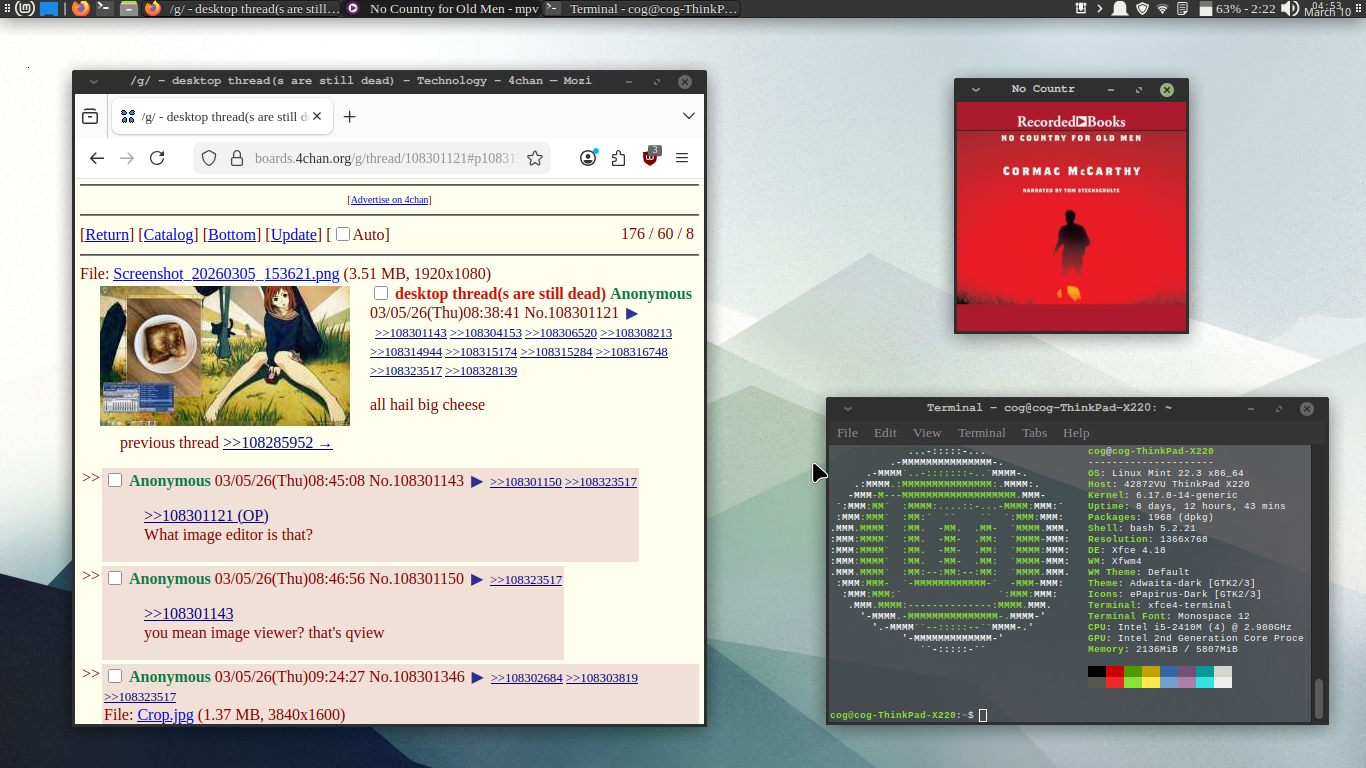Open the Firefox hamburger application menu
Screen dimensions: 1366x768
click(x=682, y=158)
